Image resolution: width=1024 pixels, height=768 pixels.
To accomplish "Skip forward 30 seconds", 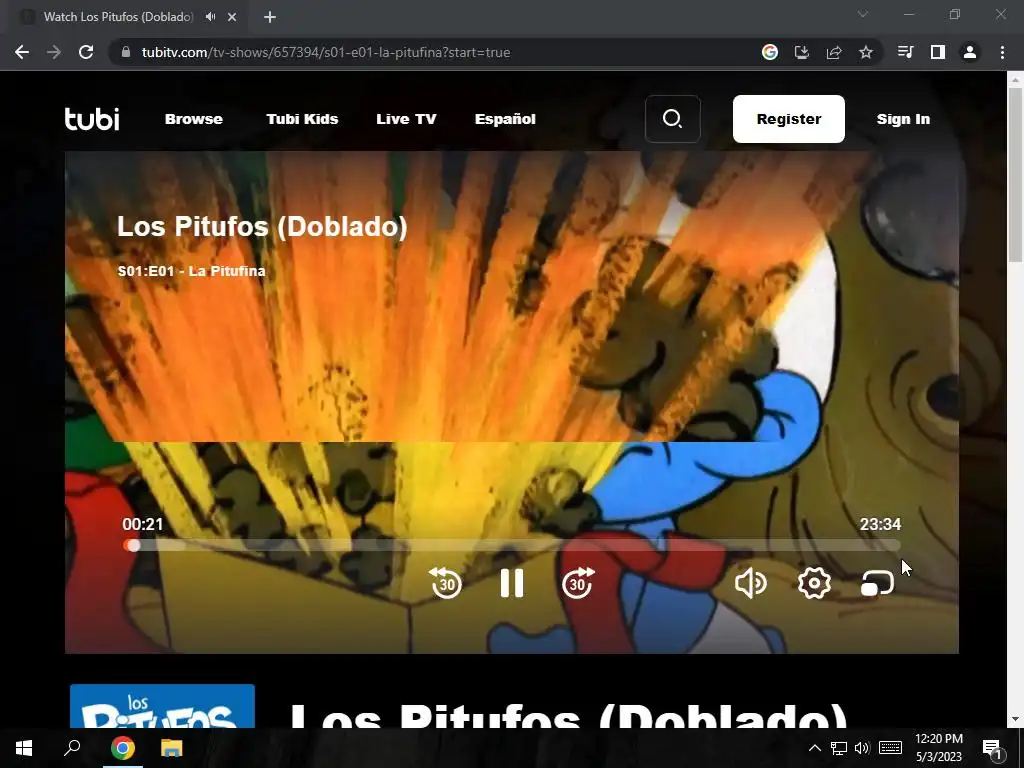I will [x=578, y=583].
